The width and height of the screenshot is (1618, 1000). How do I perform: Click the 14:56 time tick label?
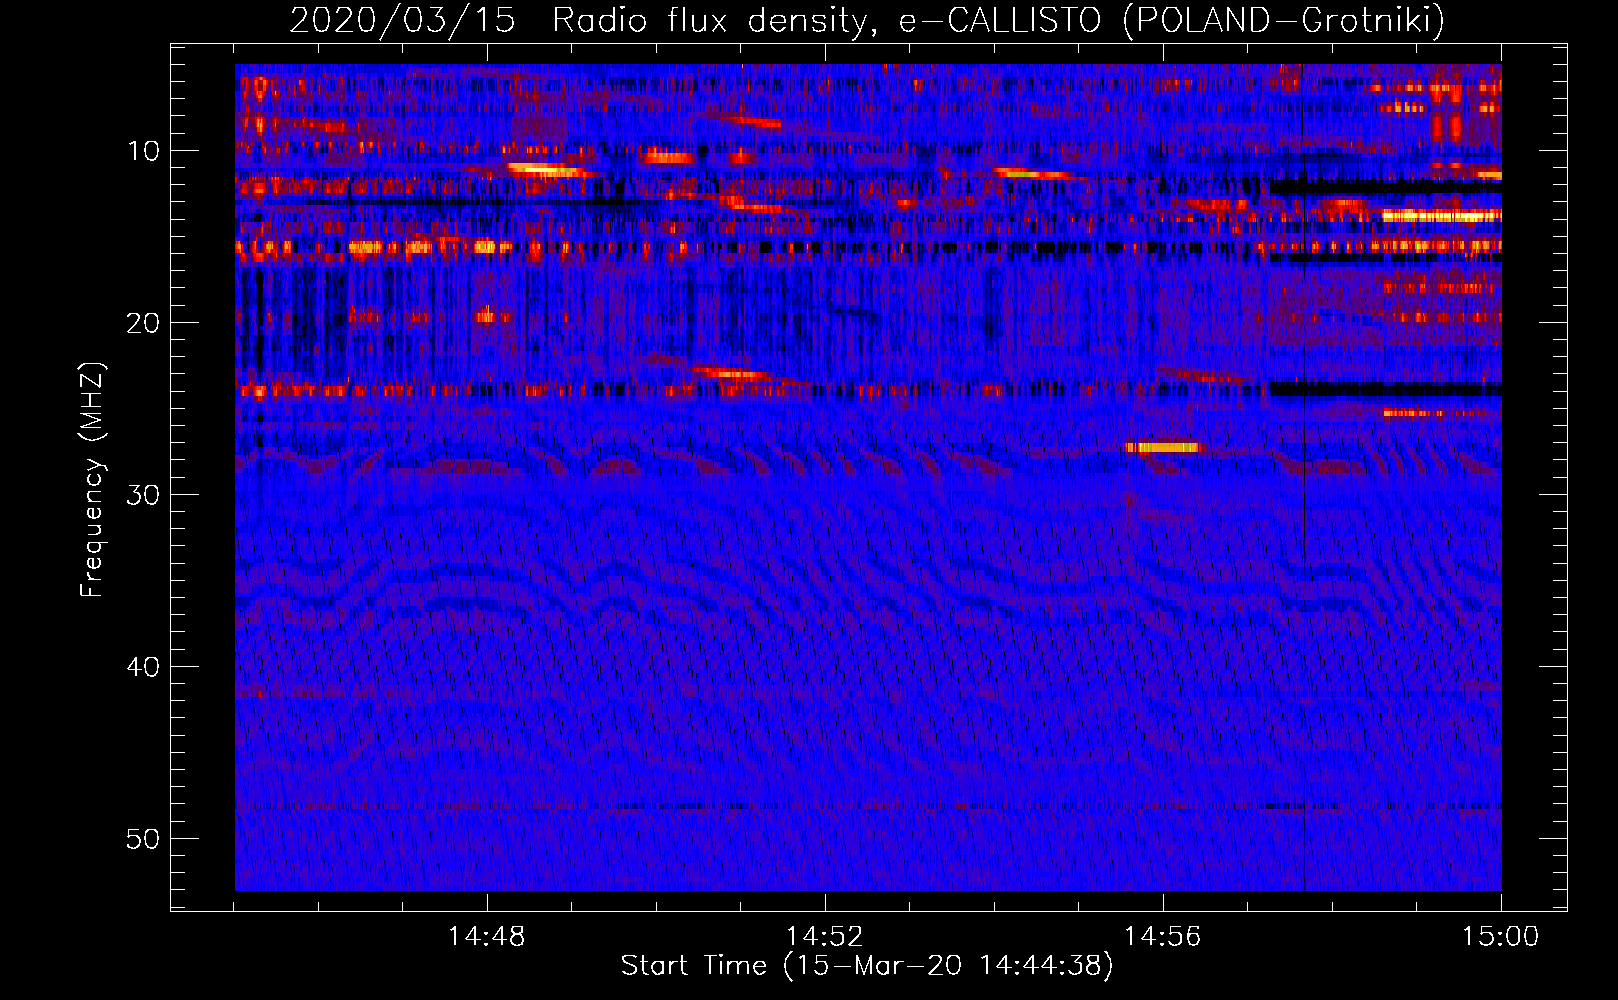pyautogui.click(x=1162, y=937)
